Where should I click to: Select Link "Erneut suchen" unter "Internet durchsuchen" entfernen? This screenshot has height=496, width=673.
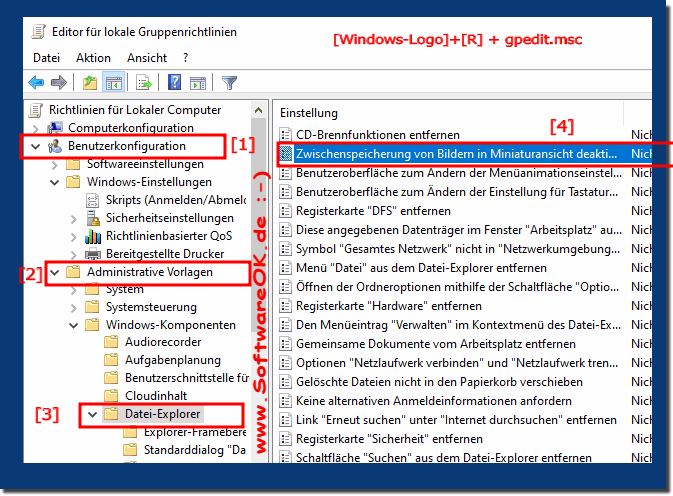click(x=456, y=420)
